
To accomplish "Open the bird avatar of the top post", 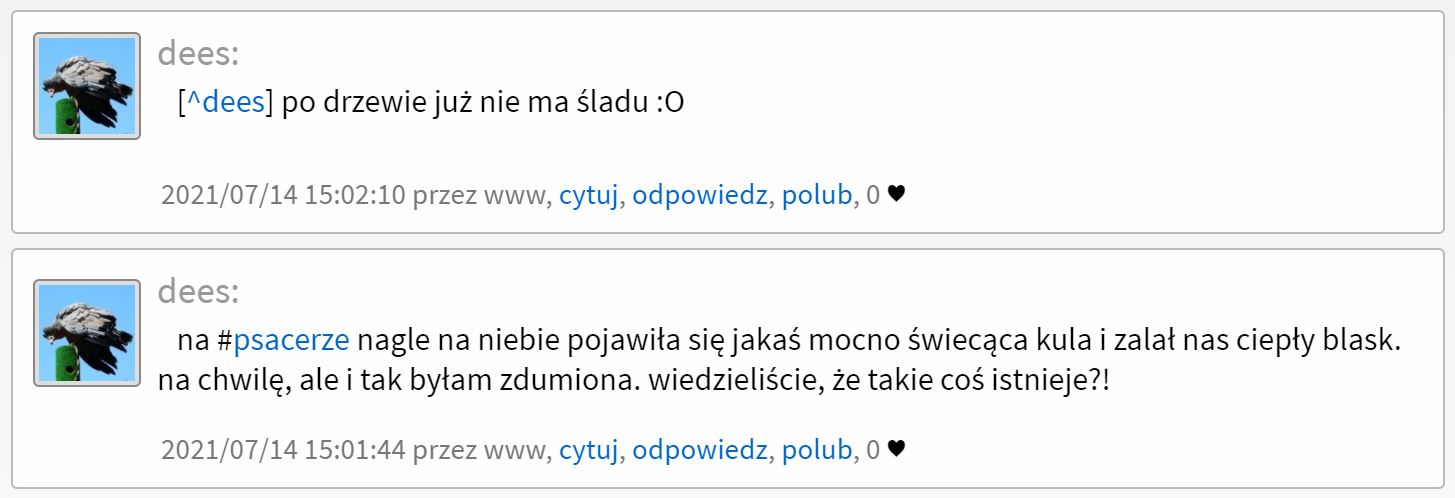I will point(86,86).
